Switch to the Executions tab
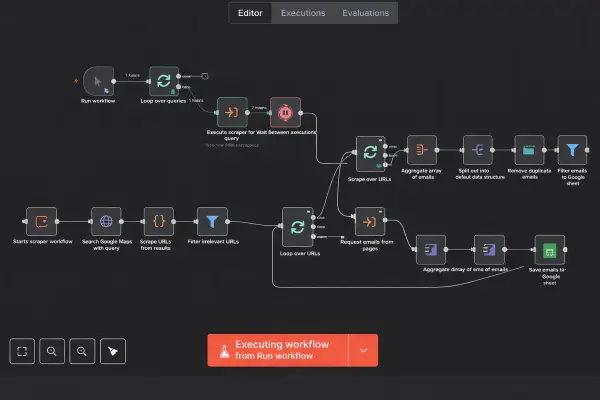The height and width of the screenshot is (400, 600). tap(302, 13)
